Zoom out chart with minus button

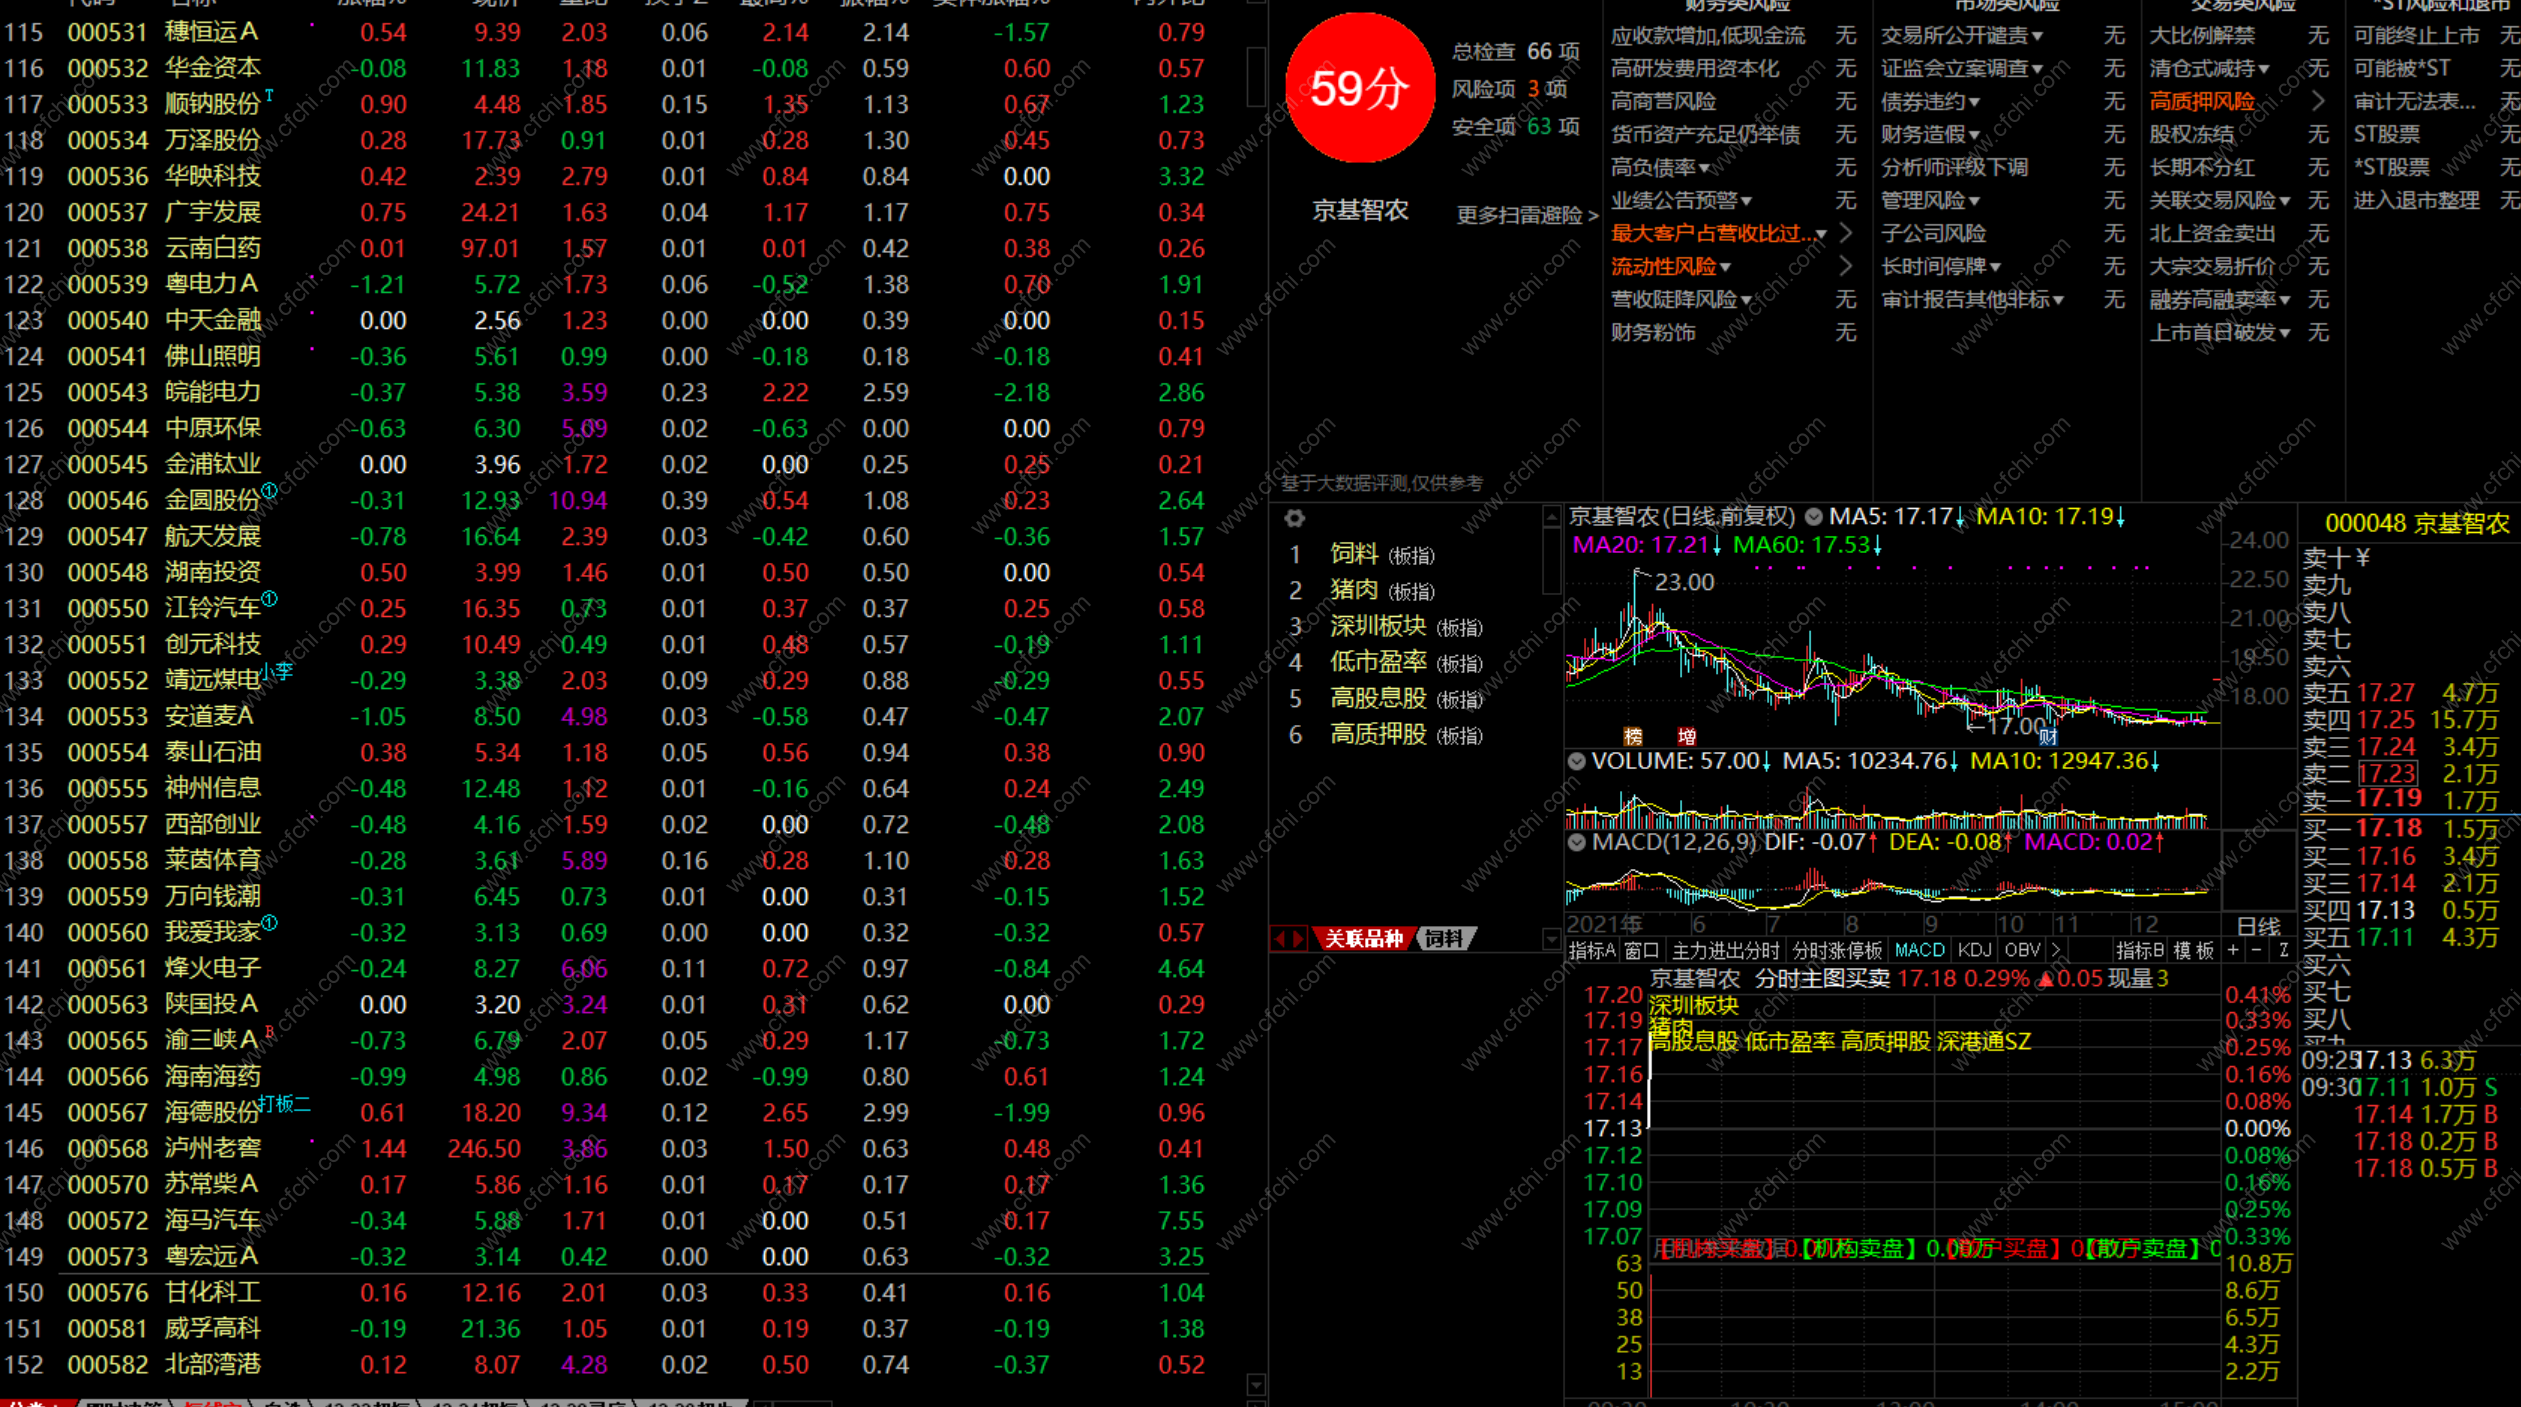2257,951
